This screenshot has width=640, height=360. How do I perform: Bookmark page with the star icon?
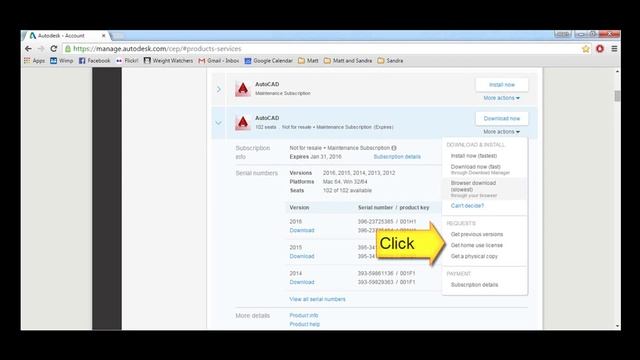tap(586, 49)
